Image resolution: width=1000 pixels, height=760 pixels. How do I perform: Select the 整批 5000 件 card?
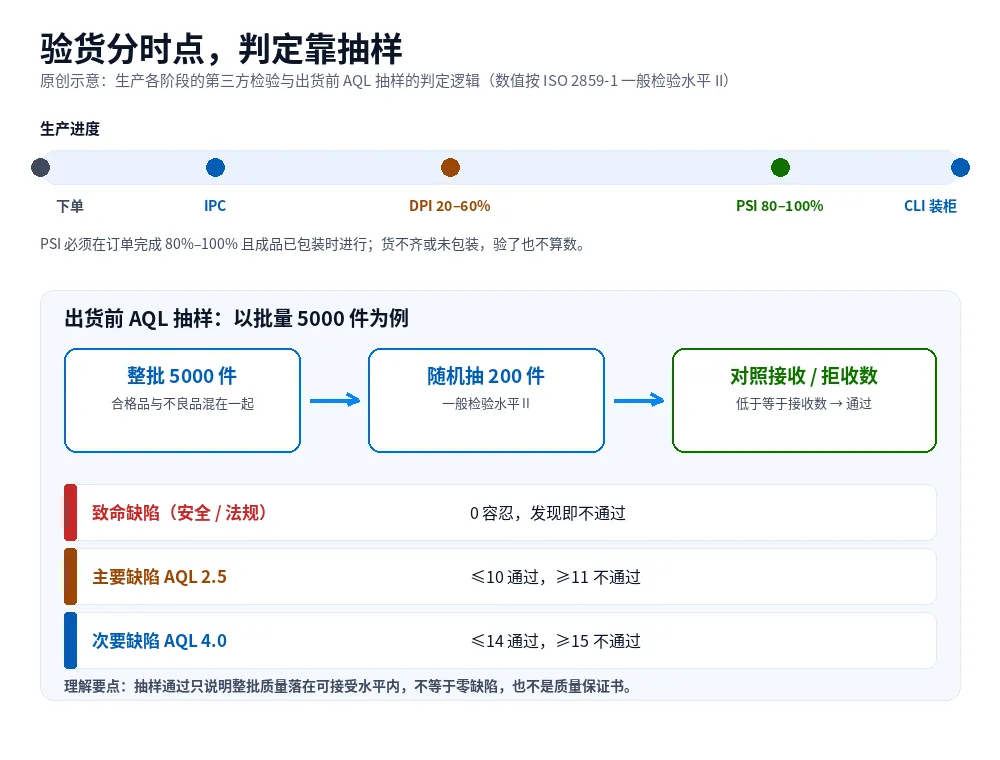[x=182, y=400]
